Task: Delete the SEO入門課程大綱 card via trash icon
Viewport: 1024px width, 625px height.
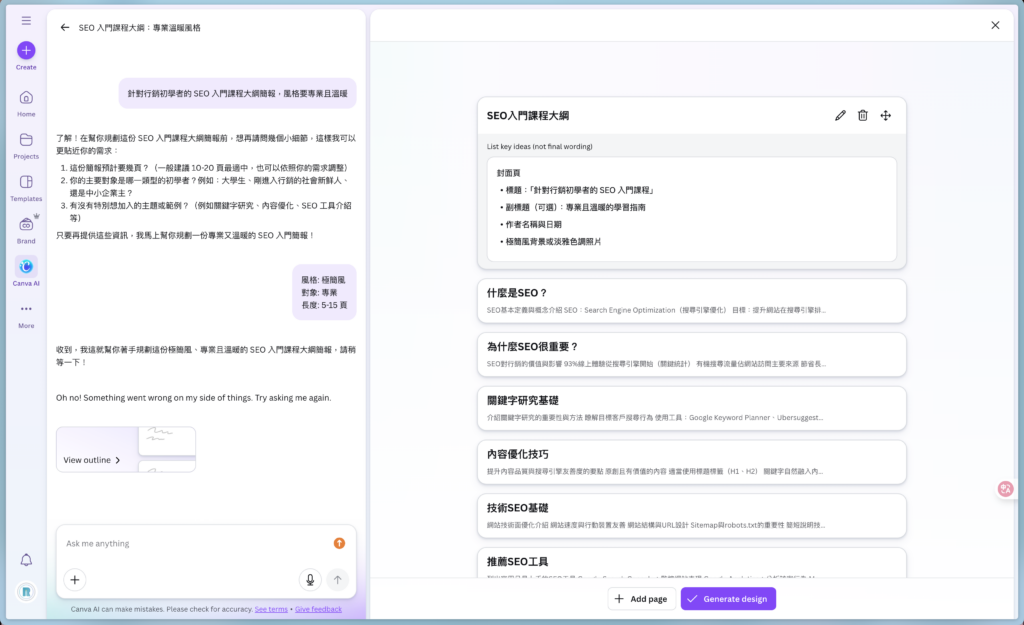Action: point(863,116)
